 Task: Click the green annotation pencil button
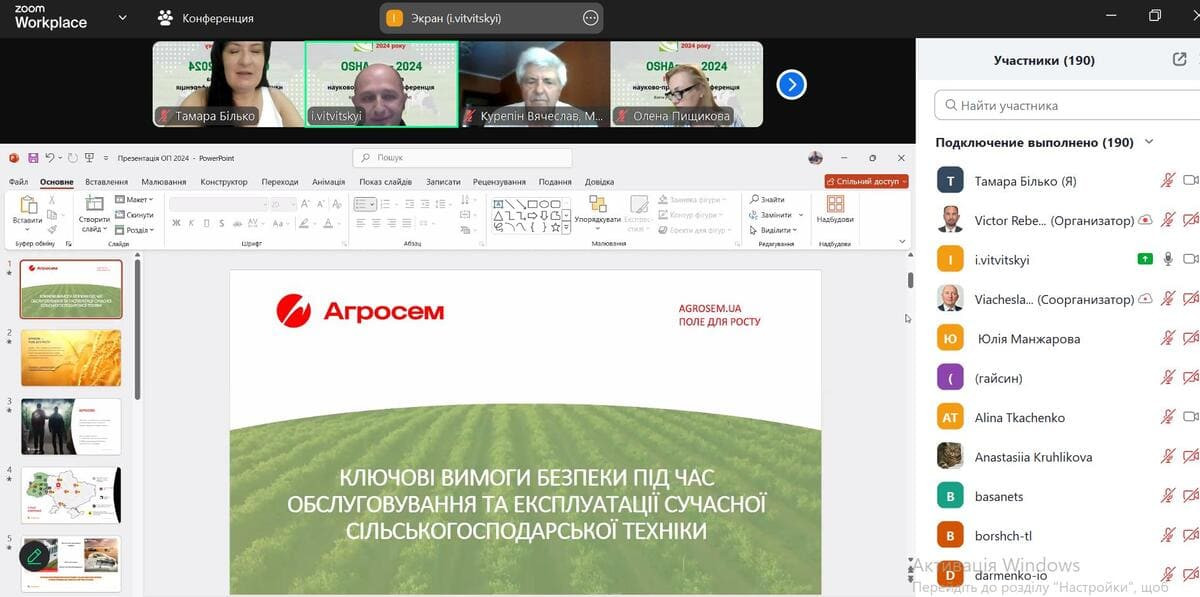coord(34,556)
